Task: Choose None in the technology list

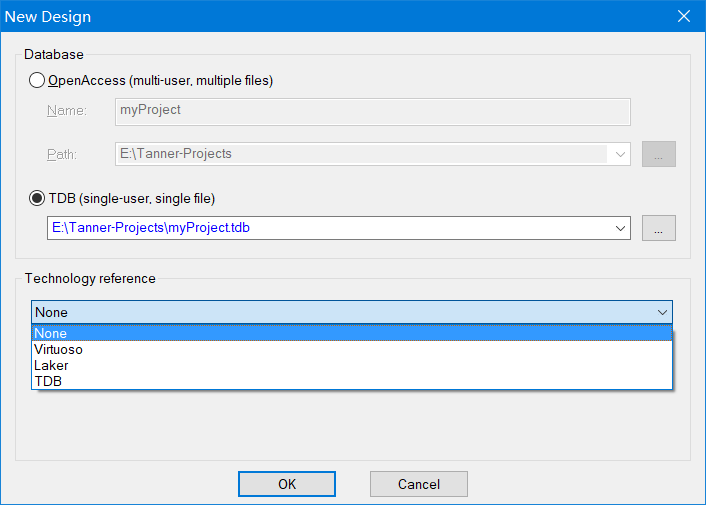Action: (352, 334)
